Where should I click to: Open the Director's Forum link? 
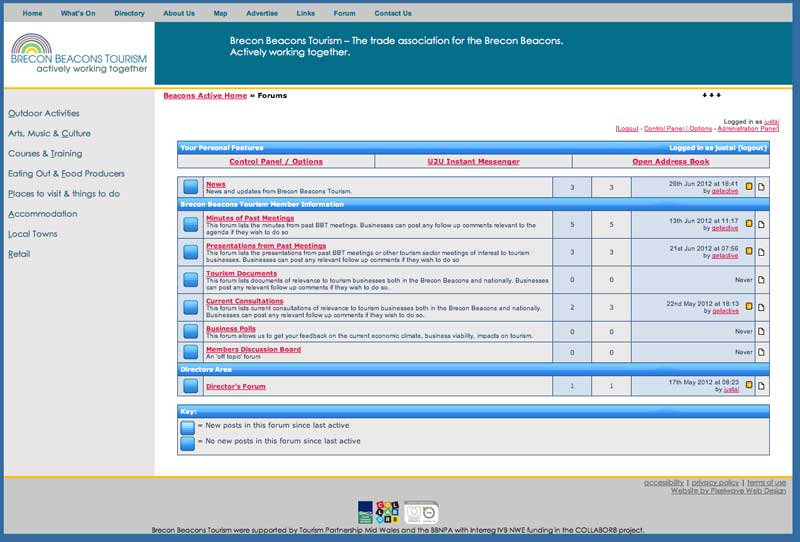pos(236,386)
